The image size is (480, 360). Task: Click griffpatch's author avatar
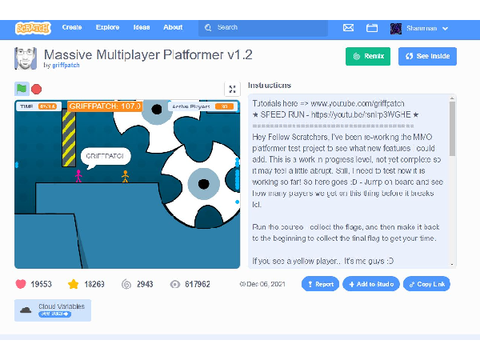[x=25, y=58]
